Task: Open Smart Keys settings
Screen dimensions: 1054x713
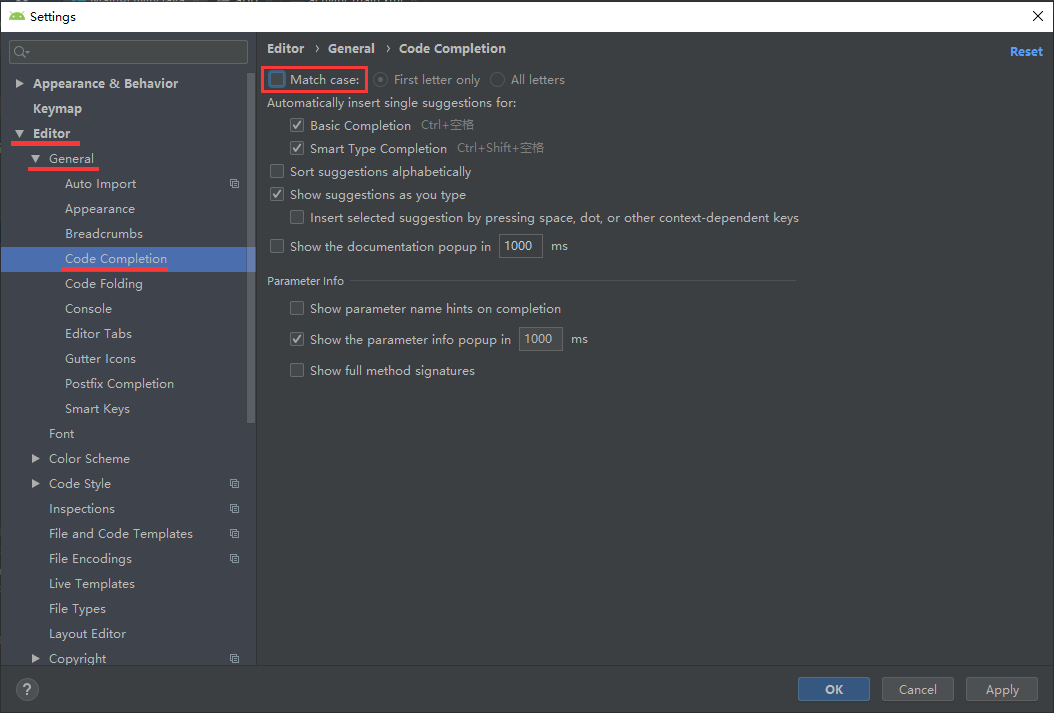Action: tap(97, 409)
